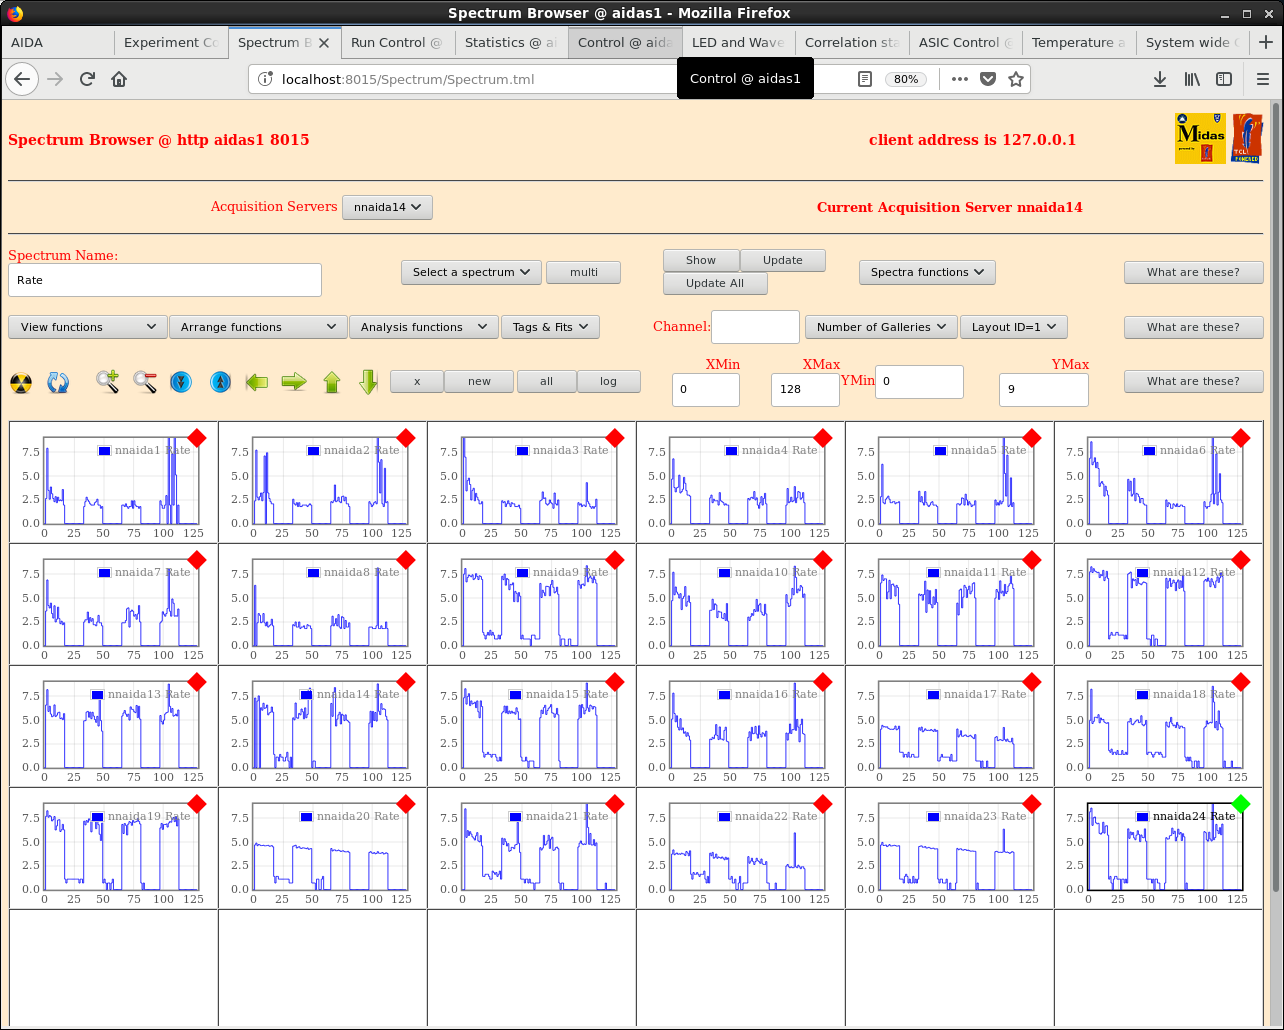Click the green up arrow icon
This screenshot has width=1284, height=1030.
(x=332, y=382)
